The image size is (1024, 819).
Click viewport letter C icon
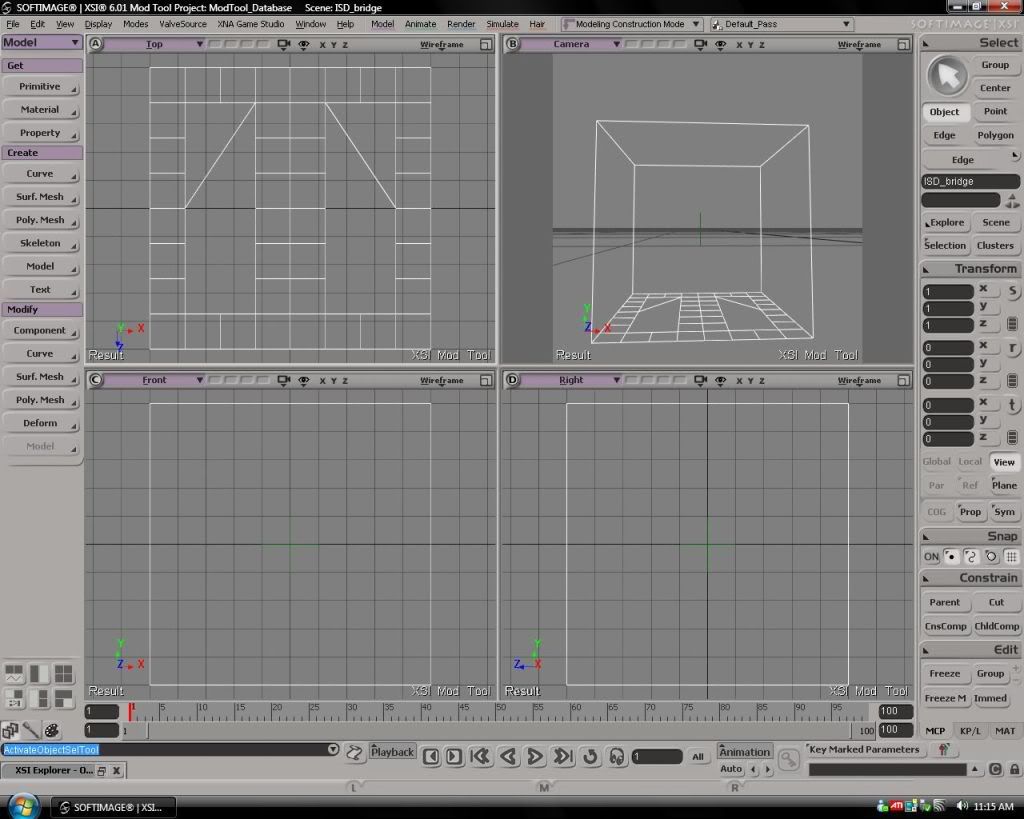pos(96,379)
